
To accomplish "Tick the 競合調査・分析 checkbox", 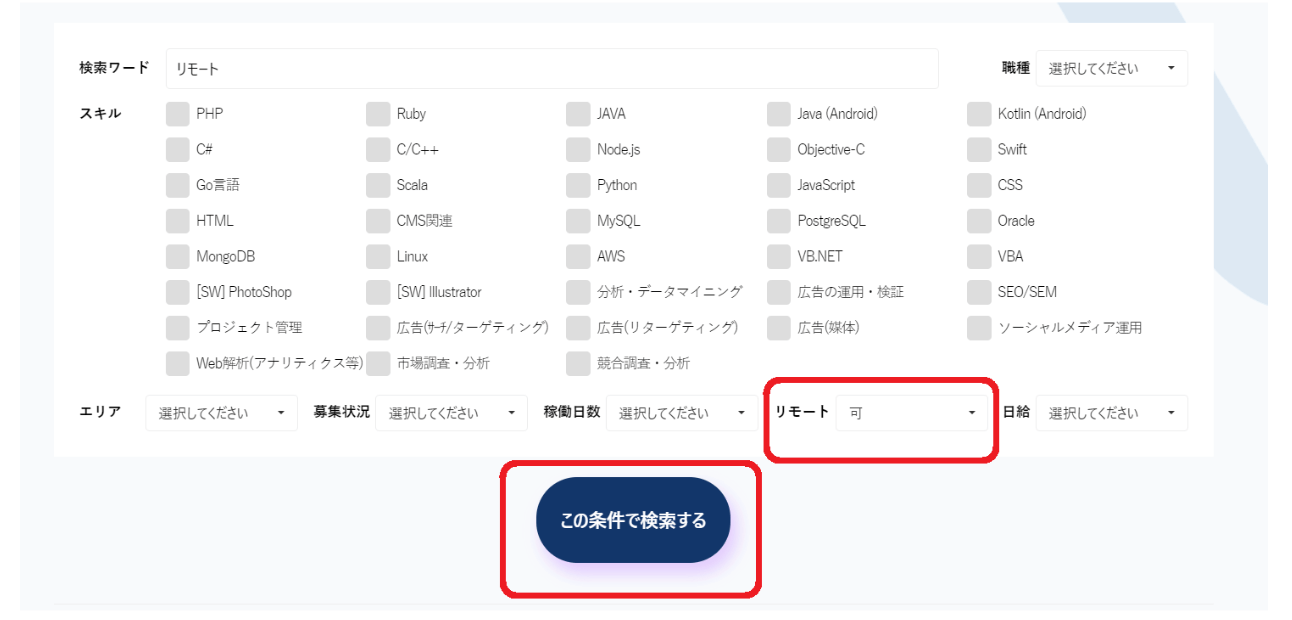I will click(x=578, y=363).
